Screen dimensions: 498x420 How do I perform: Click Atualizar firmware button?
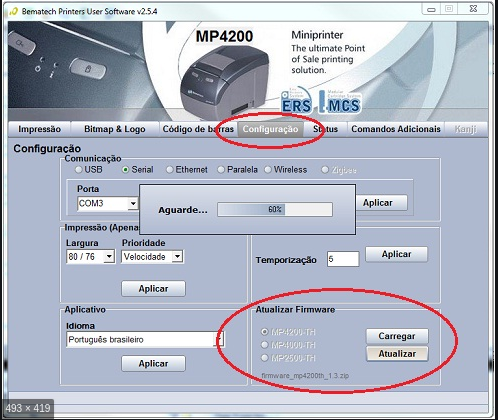pos(397,354)
